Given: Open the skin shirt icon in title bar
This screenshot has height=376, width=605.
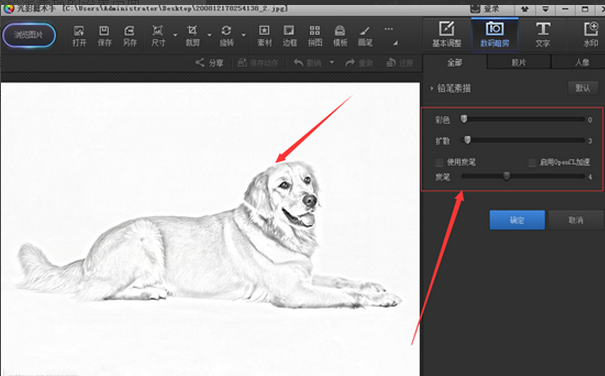Looking at the screenshot, I should (x=525, y=9).
